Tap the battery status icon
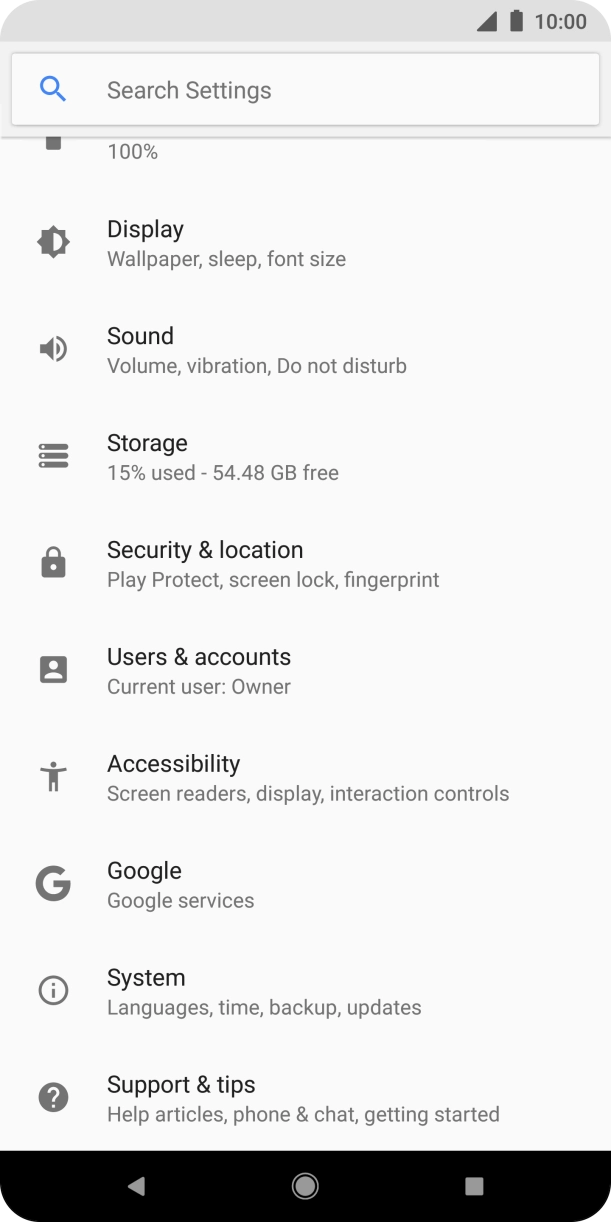611x1222 pixels. click(x=516, y=21)
